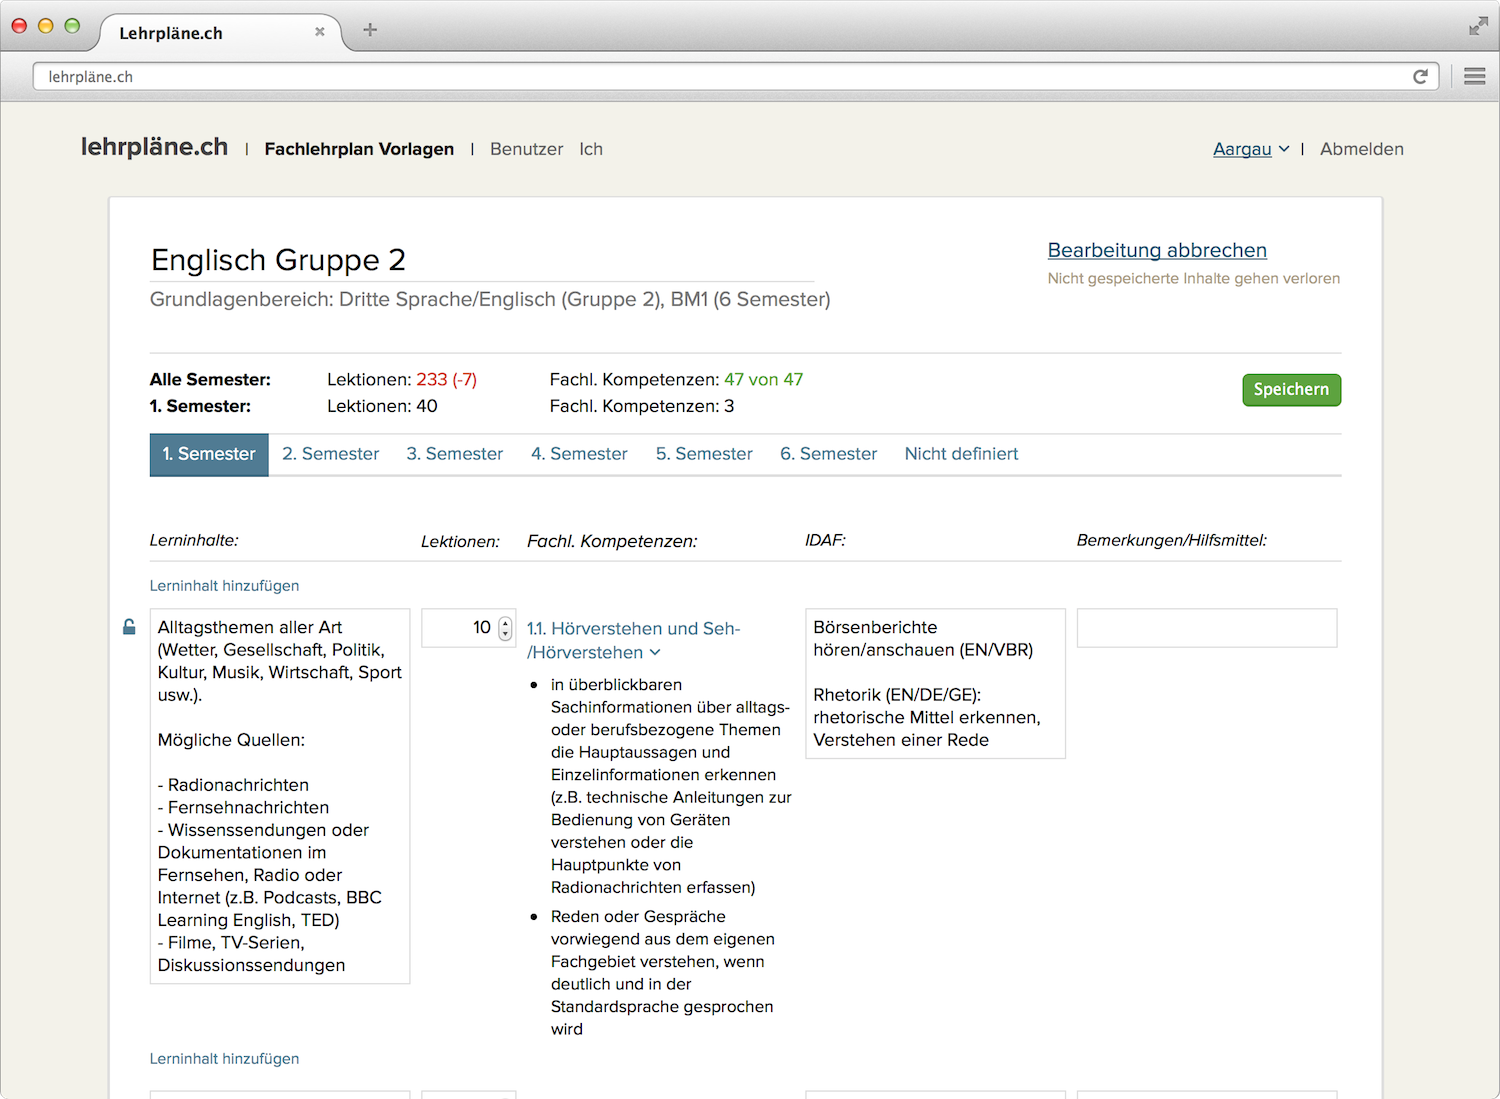Click the Bemerkungen/Hilfsmittel: column header
1500x1099 pixels.
pyautogui.click(x=1171, y=540)
